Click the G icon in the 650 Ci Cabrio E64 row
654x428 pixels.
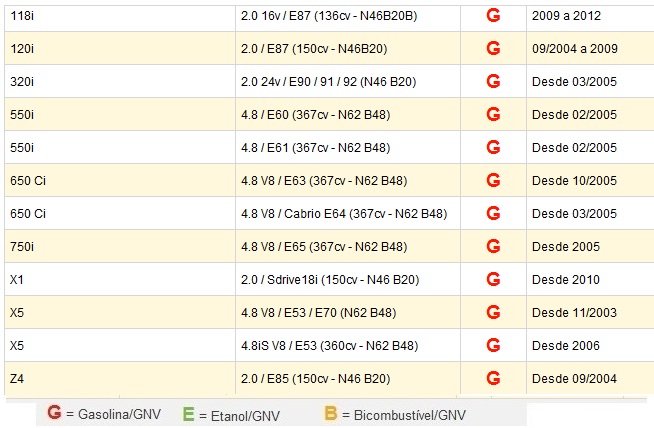[x=493, y=213]
